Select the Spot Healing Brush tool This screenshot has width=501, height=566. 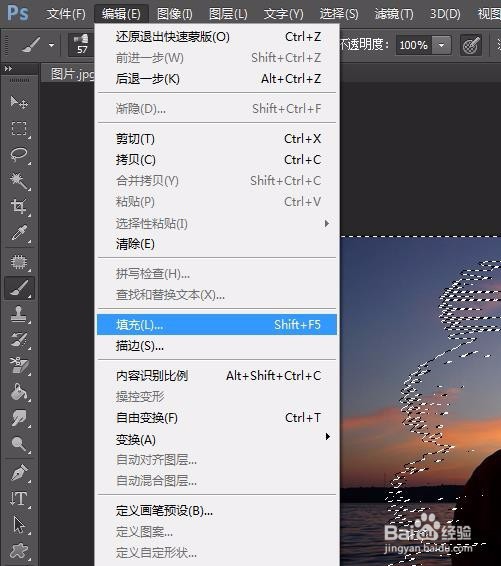click(19, 261)
